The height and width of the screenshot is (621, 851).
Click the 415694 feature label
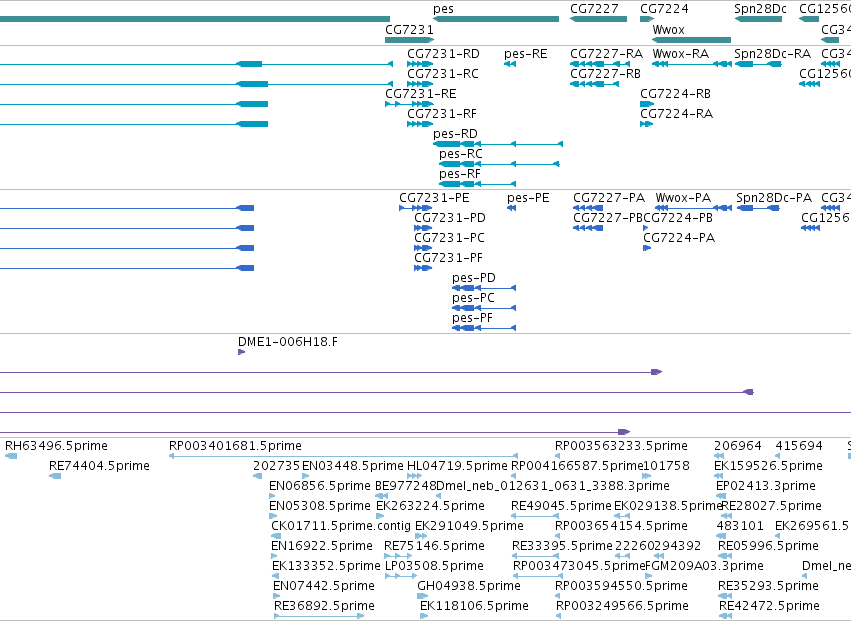(799, 446)
